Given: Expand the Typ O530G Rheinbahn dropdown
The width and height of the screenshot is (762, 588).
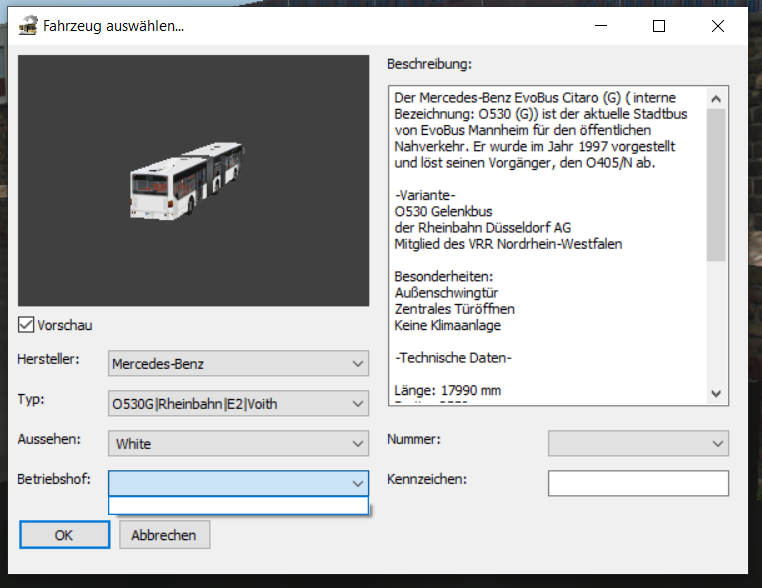Looking at the screenshot, I should tap(238, 404).
